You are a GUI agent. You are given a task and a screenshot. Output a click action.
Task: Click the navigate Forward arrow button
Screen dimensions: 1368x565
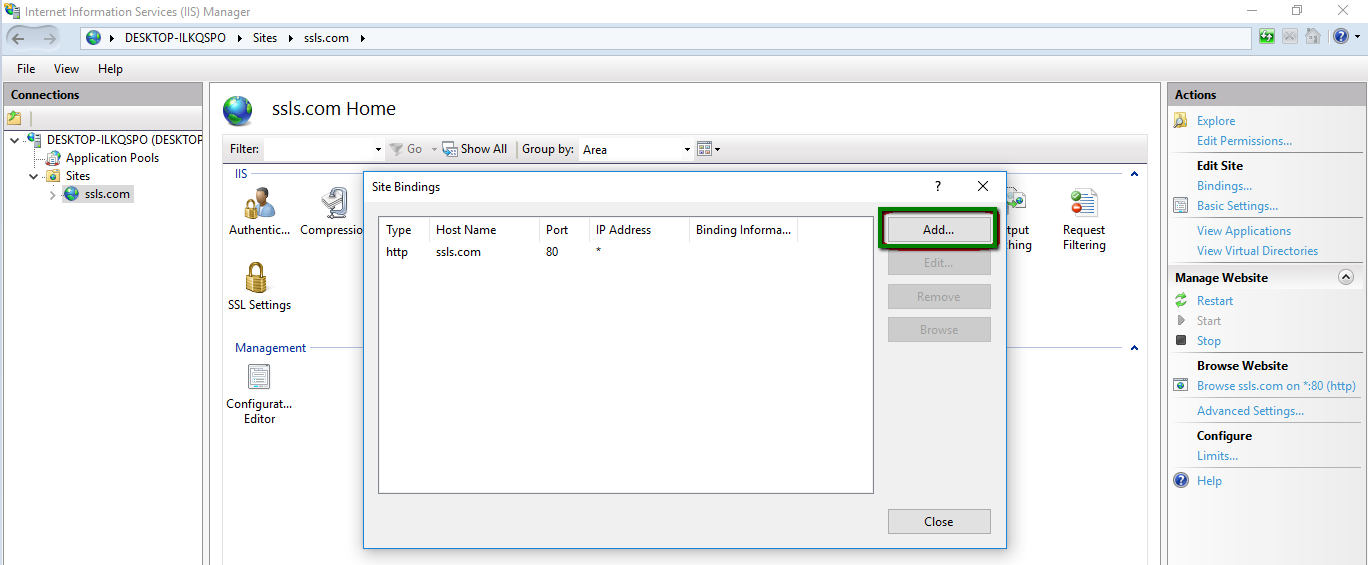(50, 38)
